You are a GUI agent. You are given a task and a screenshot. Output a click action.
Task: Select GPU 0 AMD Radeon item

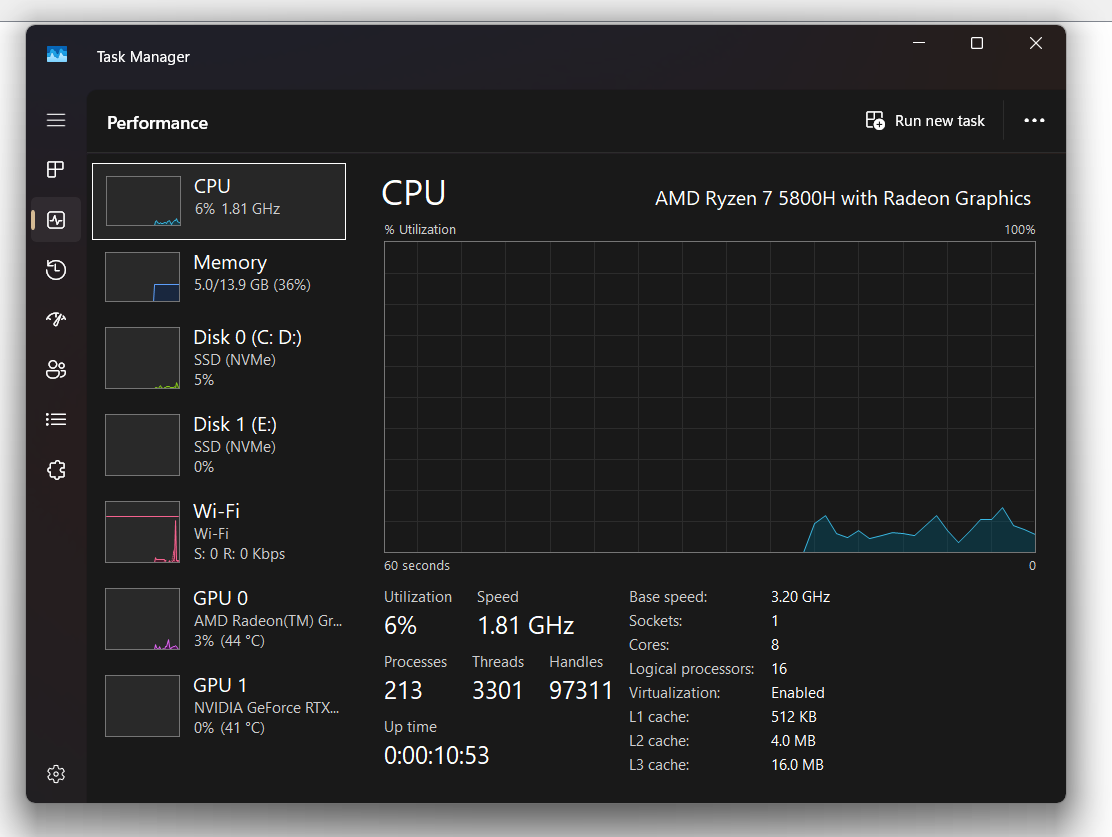coord(219,619)
